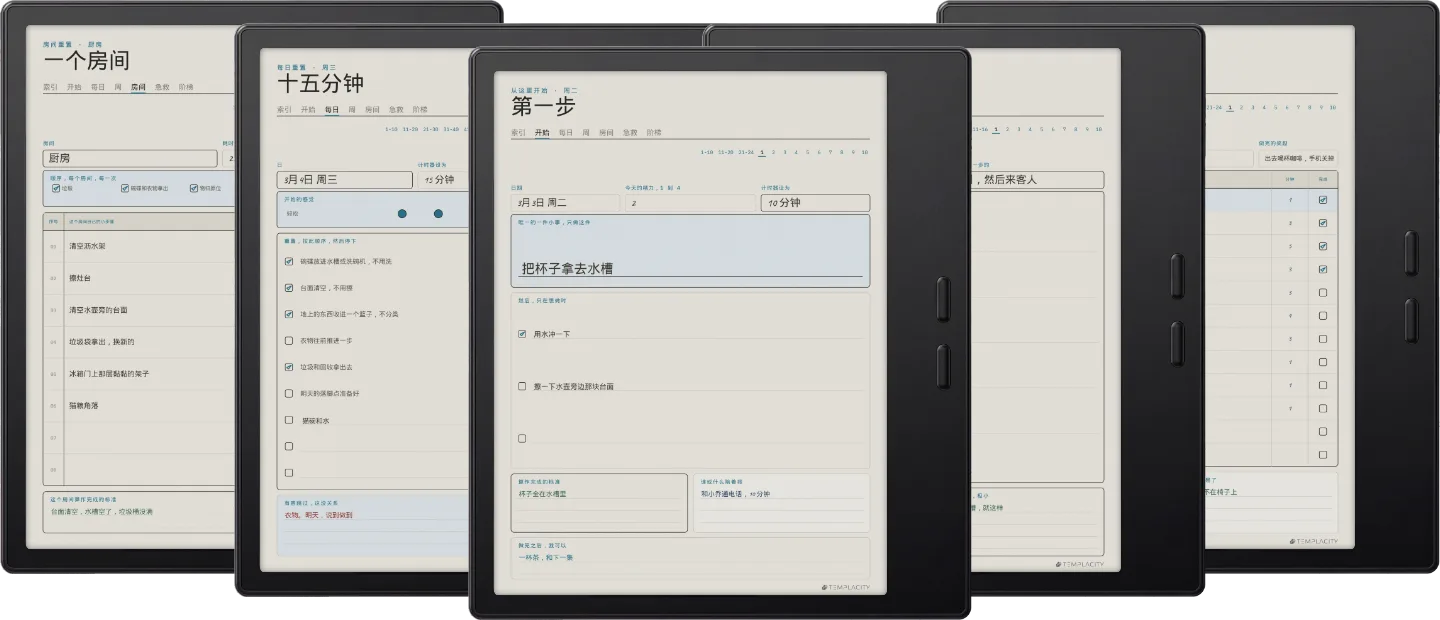Go to the 11-20 range on 第一步 page

(x=726, y=152)
